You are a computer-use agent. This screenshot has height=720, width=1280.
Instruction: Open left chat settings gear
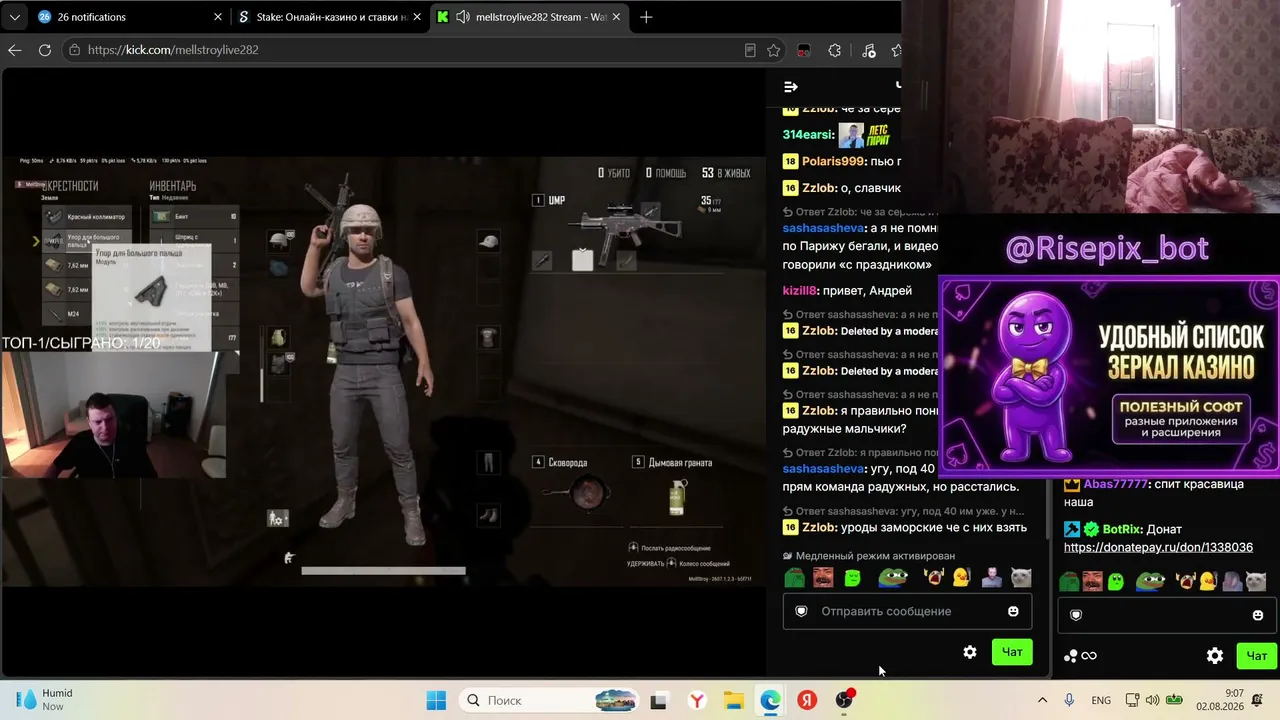[x=970, y=652]
